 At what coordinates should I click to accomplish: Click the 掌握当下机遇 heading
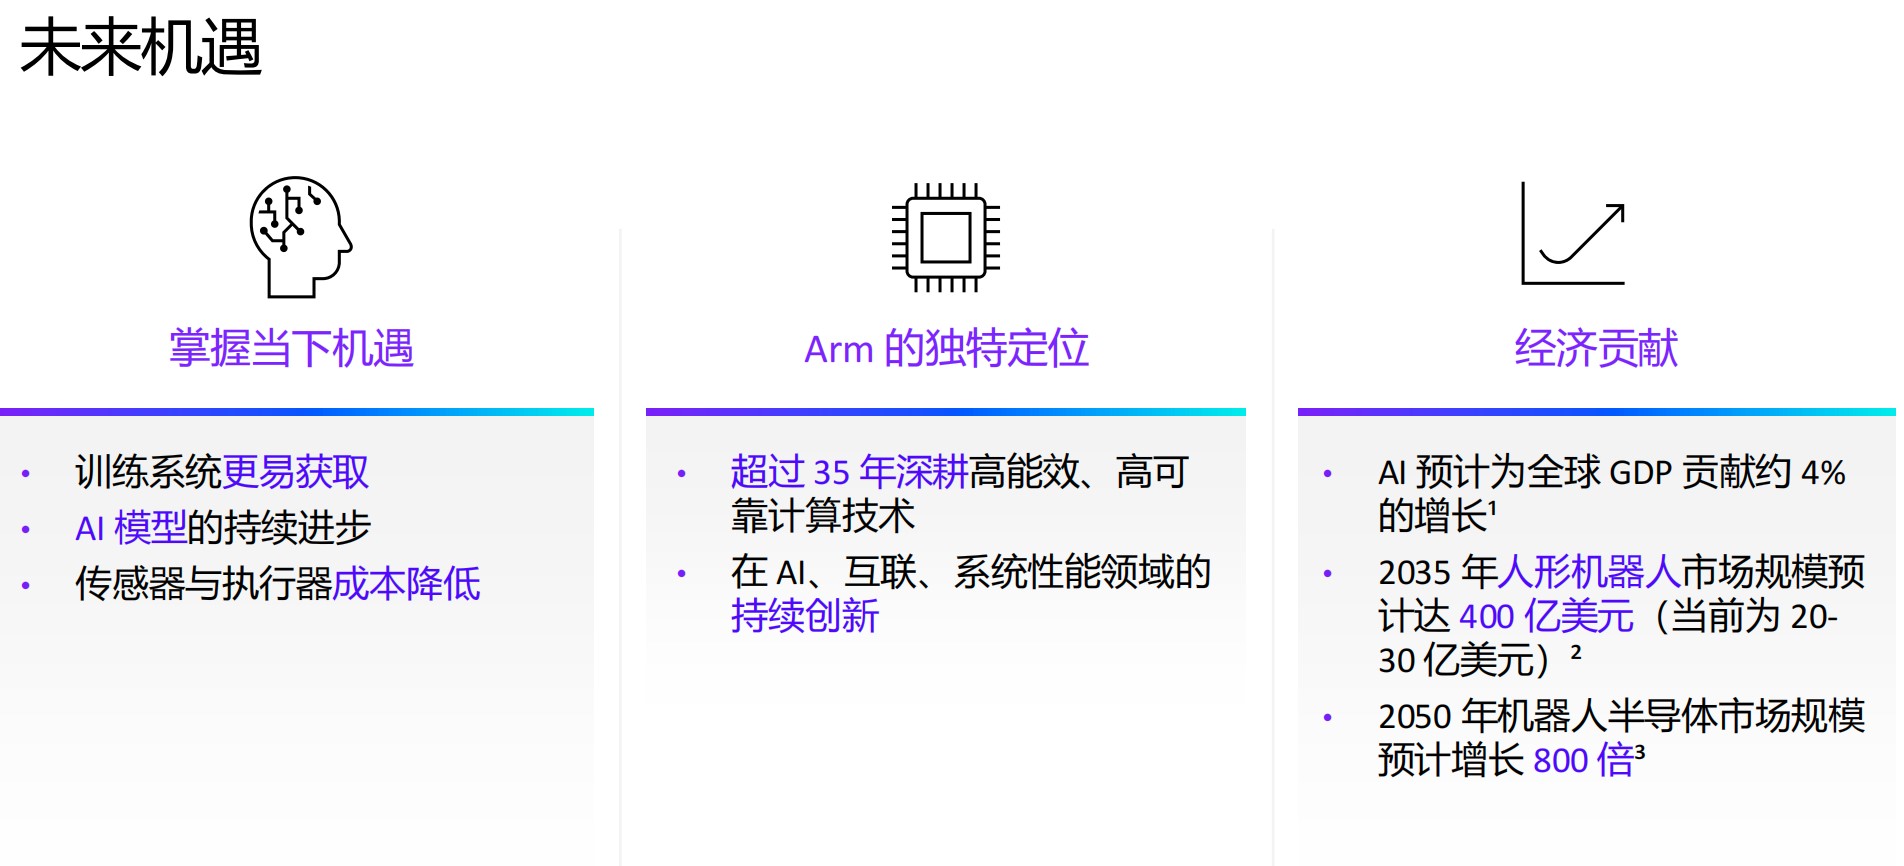click(291, 349)
